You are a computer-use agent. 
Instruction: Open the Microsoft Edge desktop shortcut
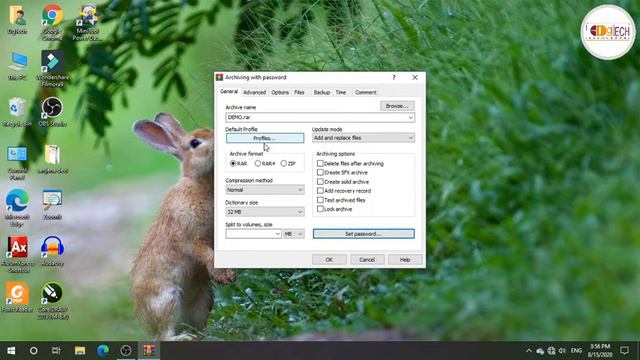17,207
